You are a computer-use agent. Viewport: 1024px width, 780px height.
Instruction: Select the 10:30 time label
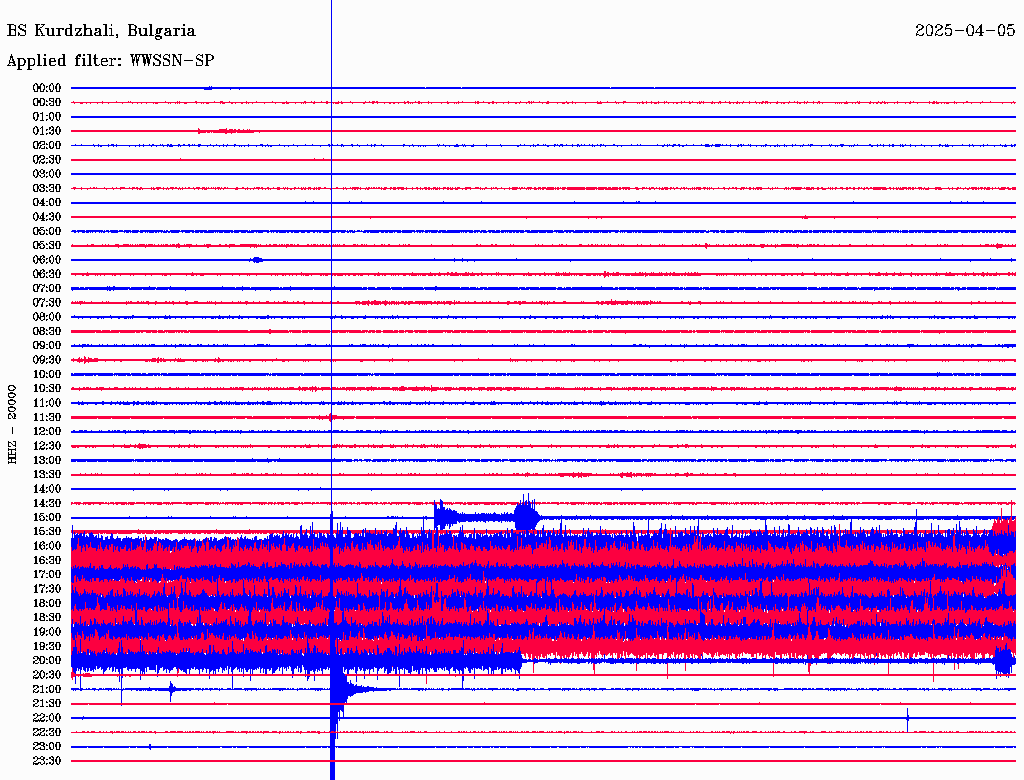pos(47,389)
